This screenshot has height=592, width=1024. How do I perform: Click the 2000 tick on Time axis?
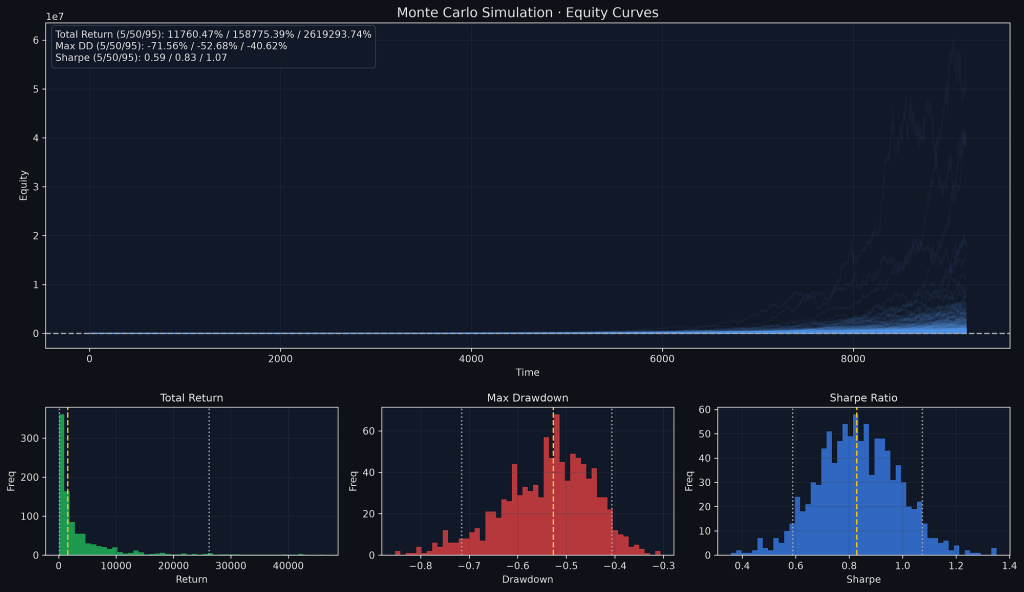280,359
